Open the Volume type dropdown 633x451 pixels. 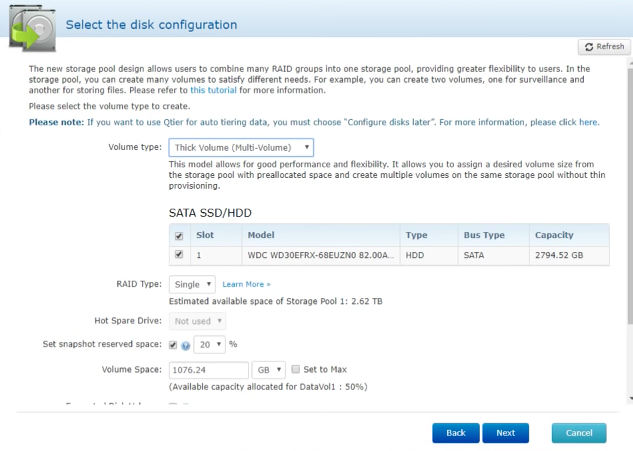click(x=240, y=147)
